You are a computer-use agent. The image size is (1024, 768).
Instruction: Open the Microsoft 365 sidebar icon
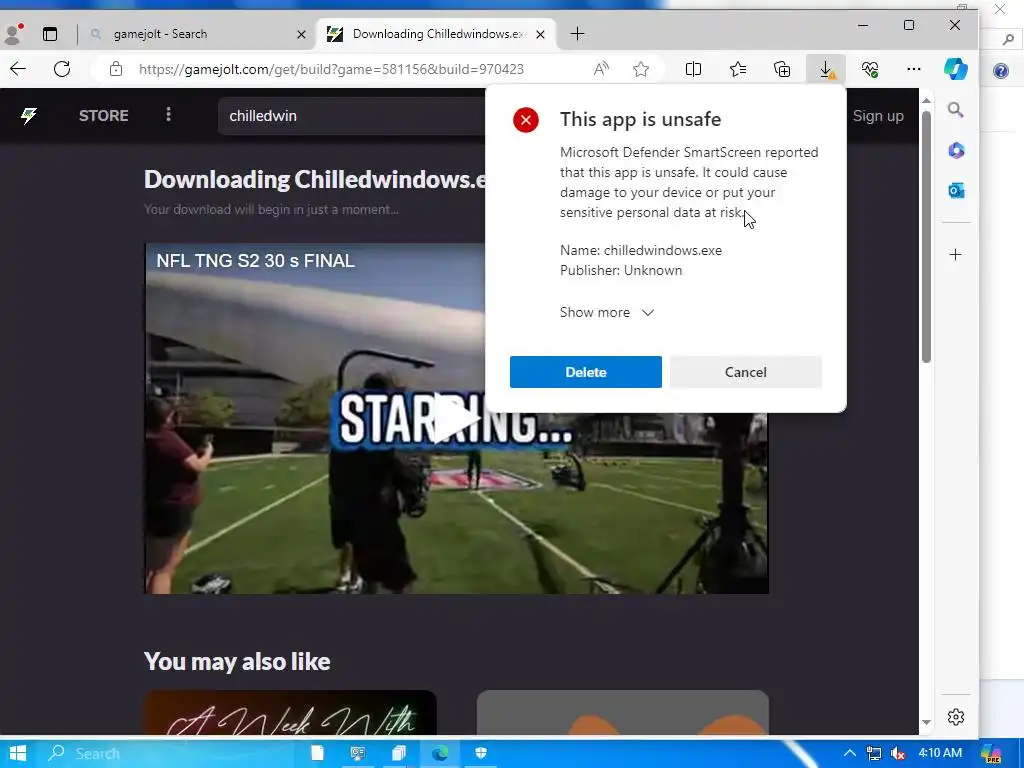coord(956,150)
